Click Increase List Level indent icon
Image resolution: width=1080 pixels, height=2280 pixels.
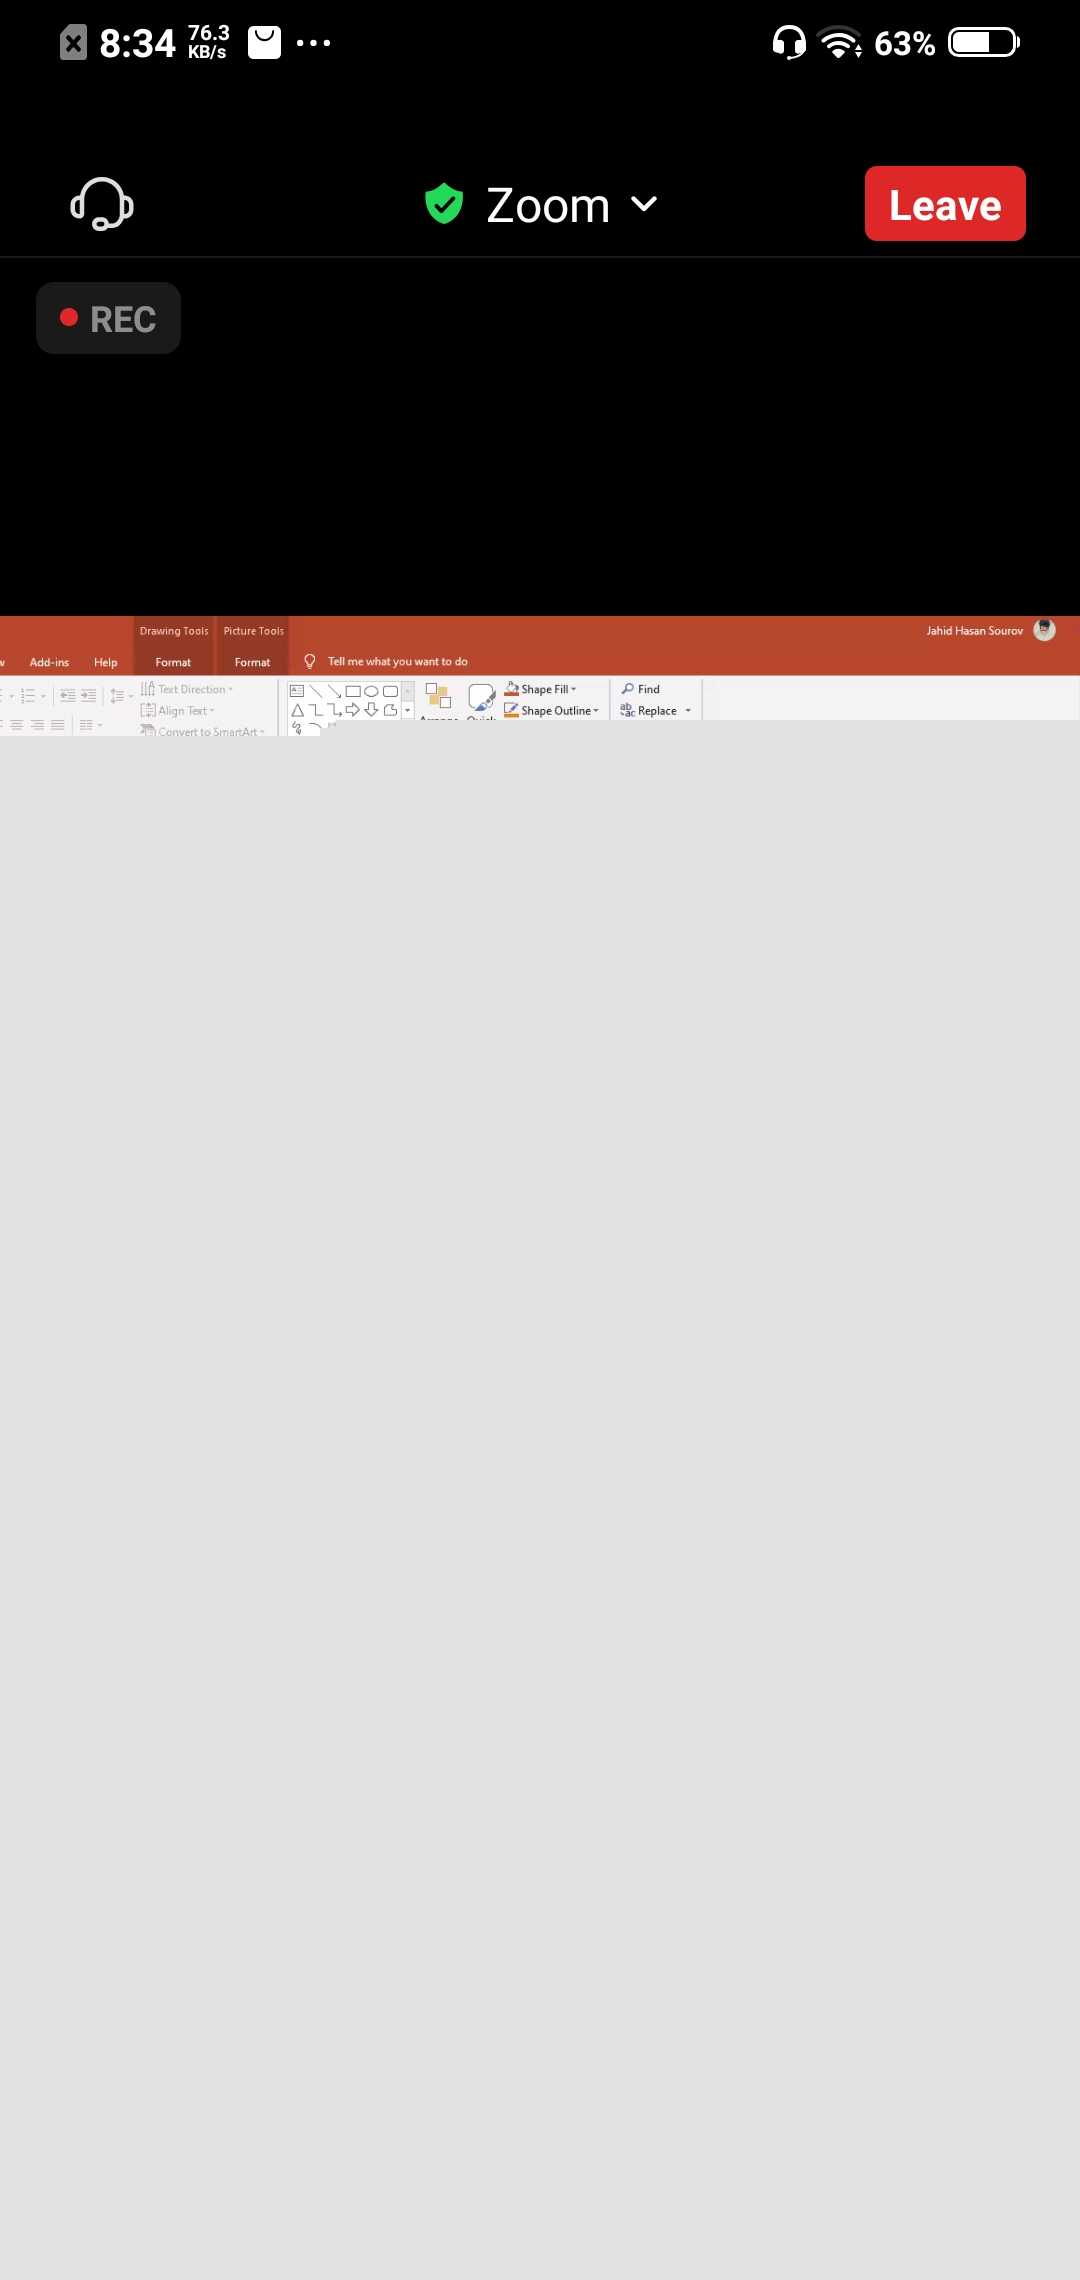point(89,695)
